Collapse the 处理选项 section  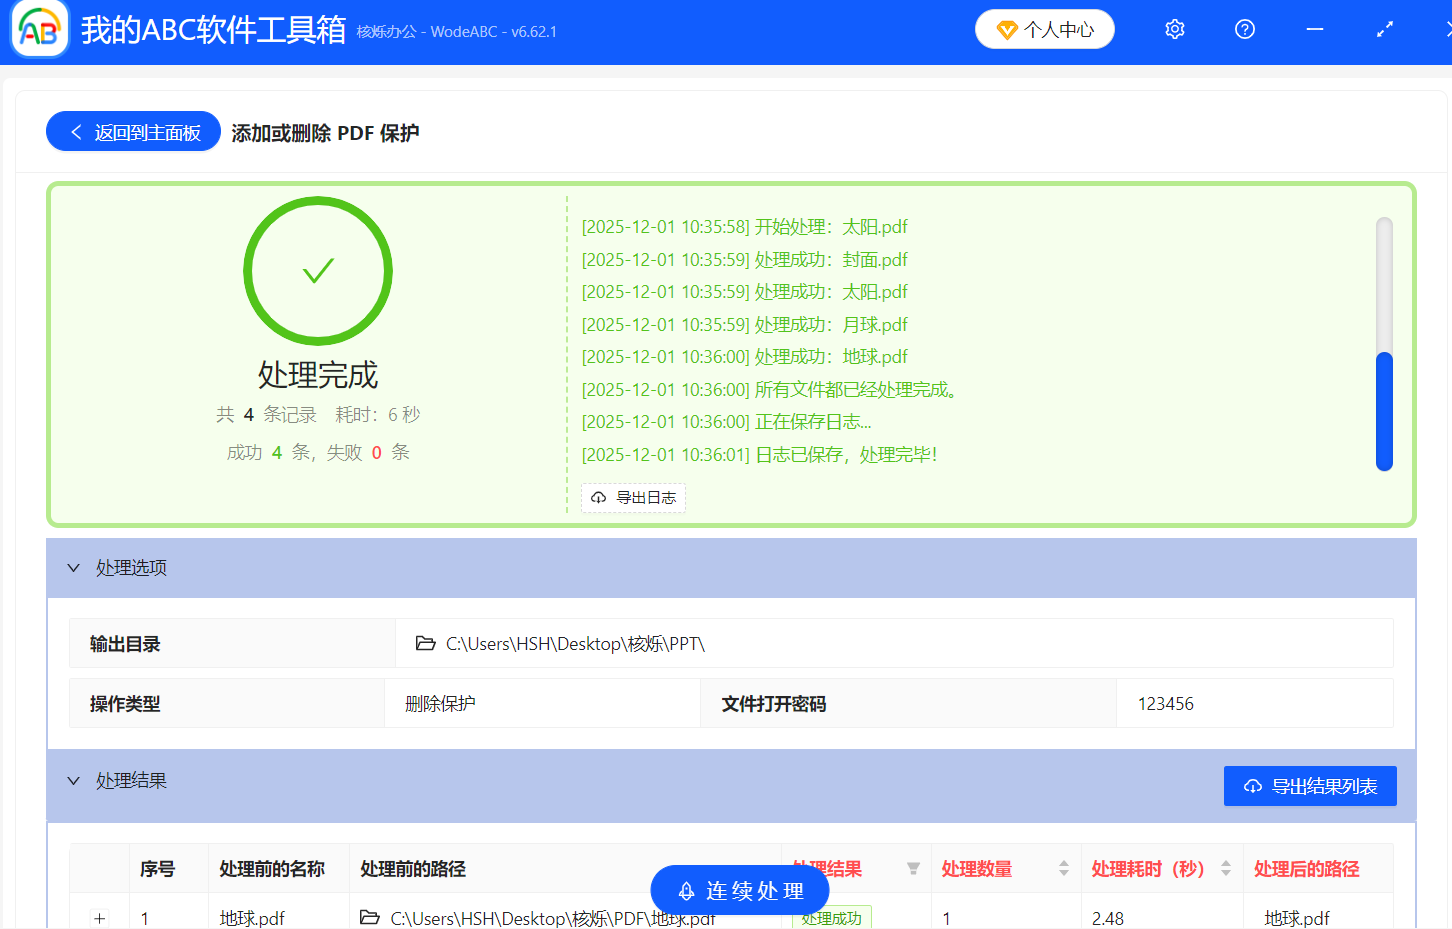73,567
